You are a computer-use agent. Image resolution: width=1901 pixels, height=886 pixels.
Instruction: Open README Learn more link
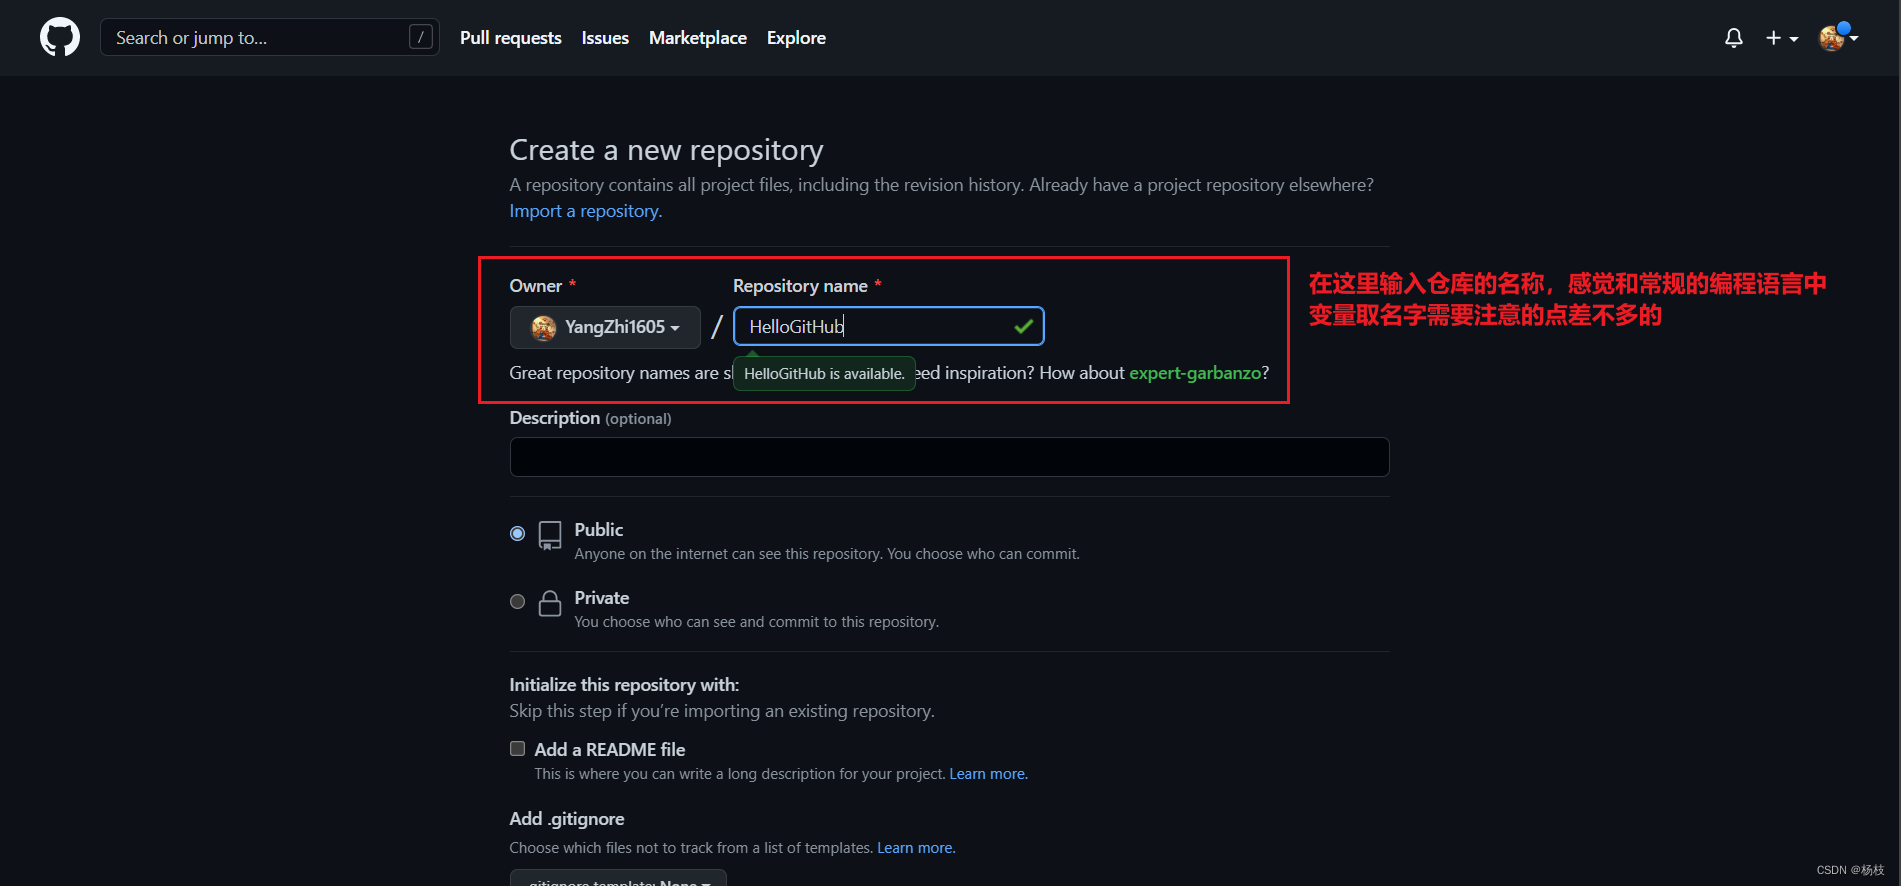(x=988, y=774)
